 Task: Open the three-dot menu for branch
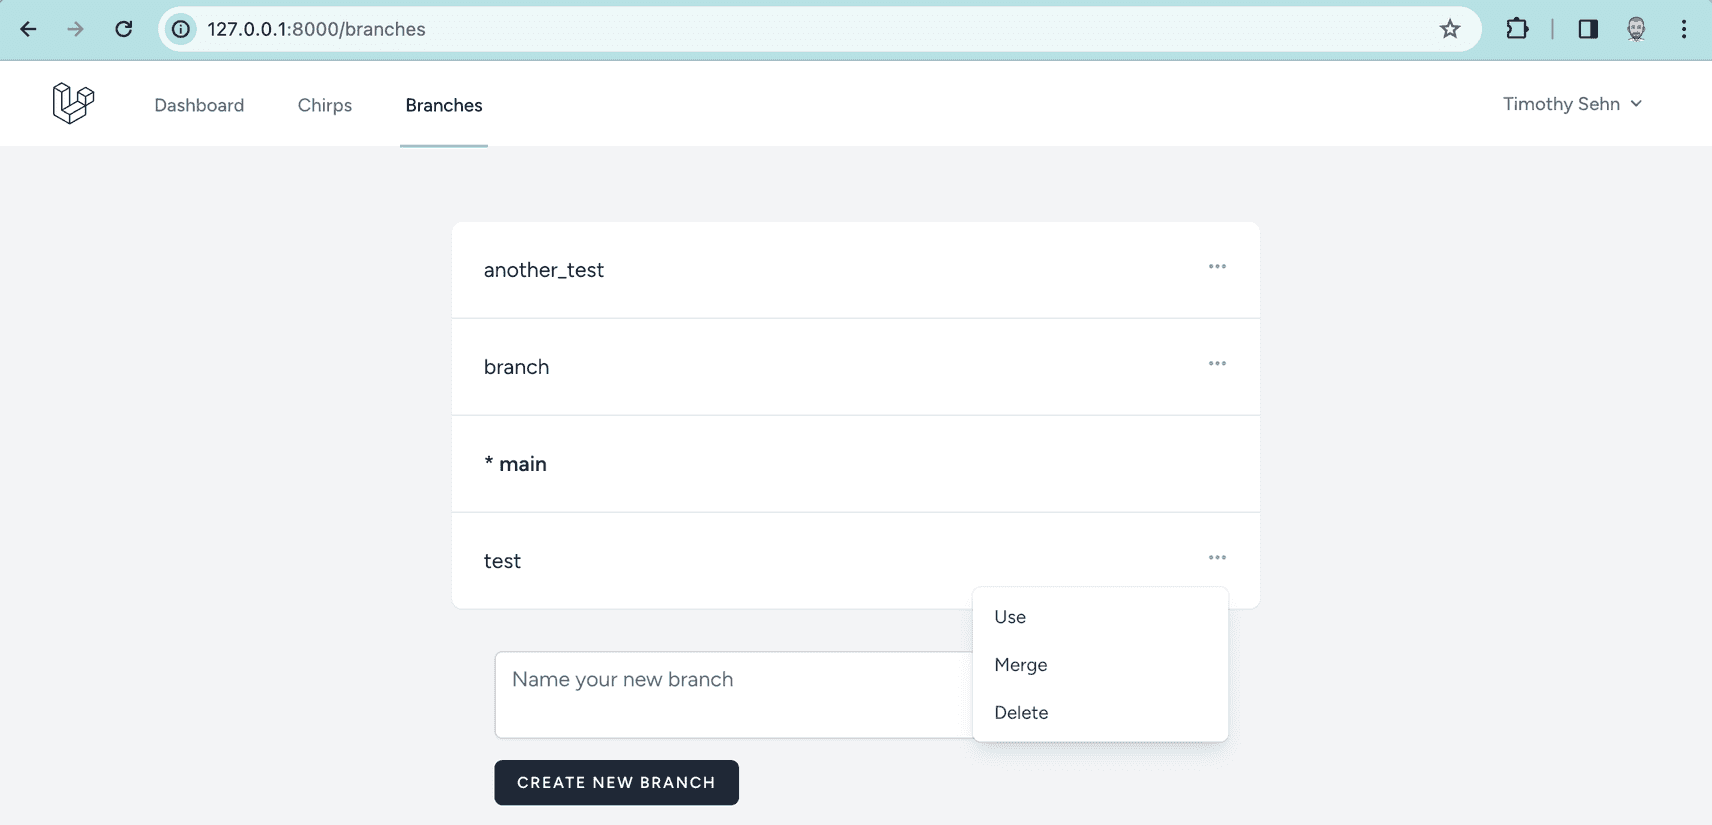click(1217, 363)
